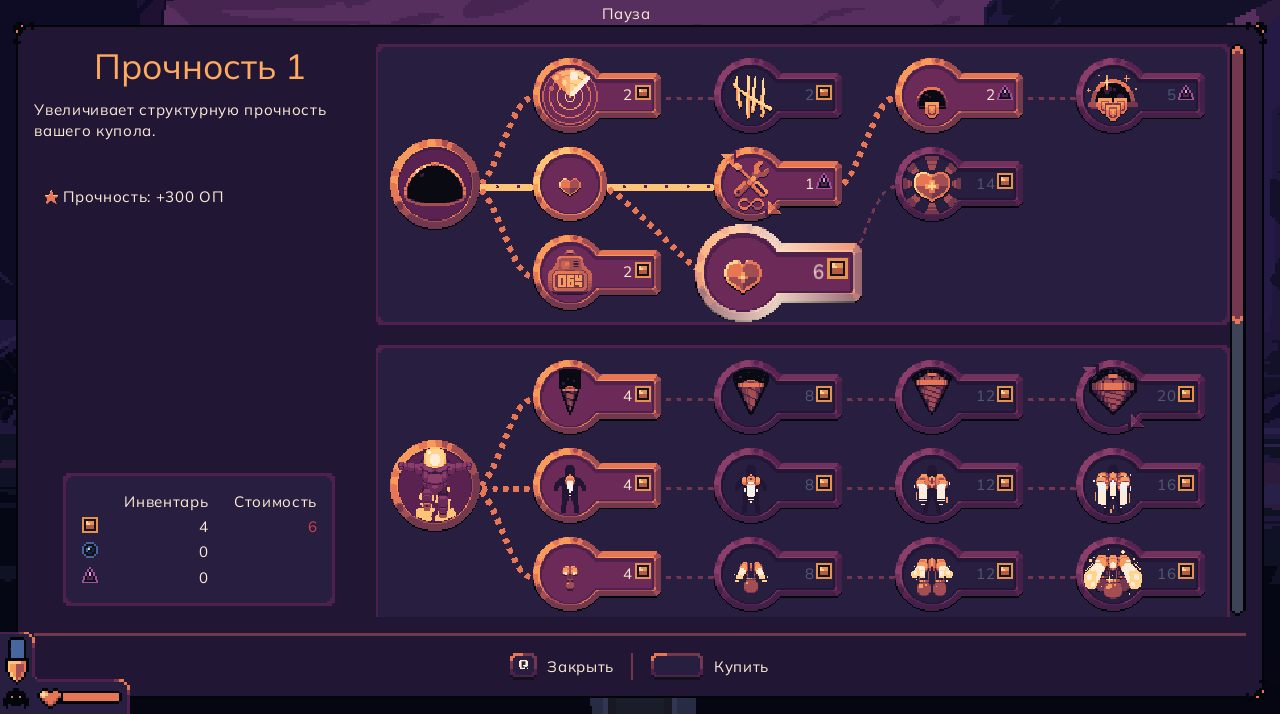
Task: Select the 064 counter device upgrade
Action: 570,272
